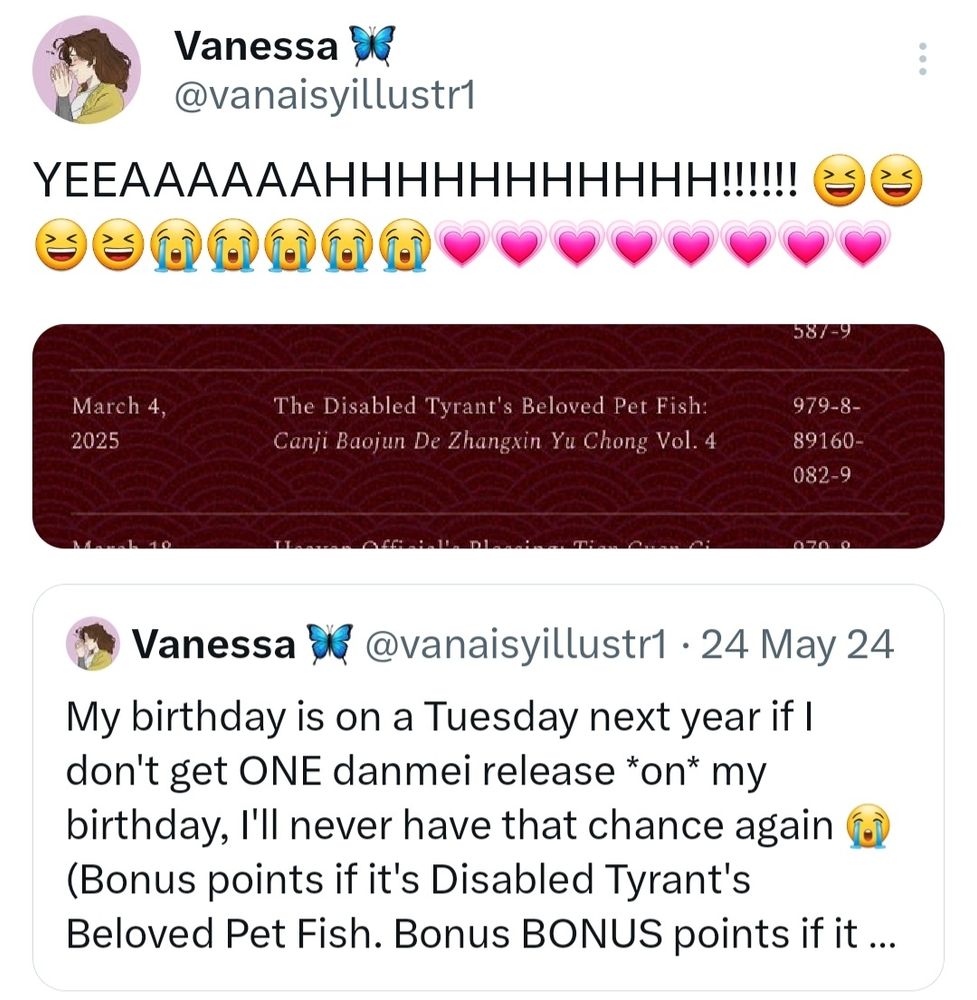Open the dark red release schedule image

click(488, 436)
